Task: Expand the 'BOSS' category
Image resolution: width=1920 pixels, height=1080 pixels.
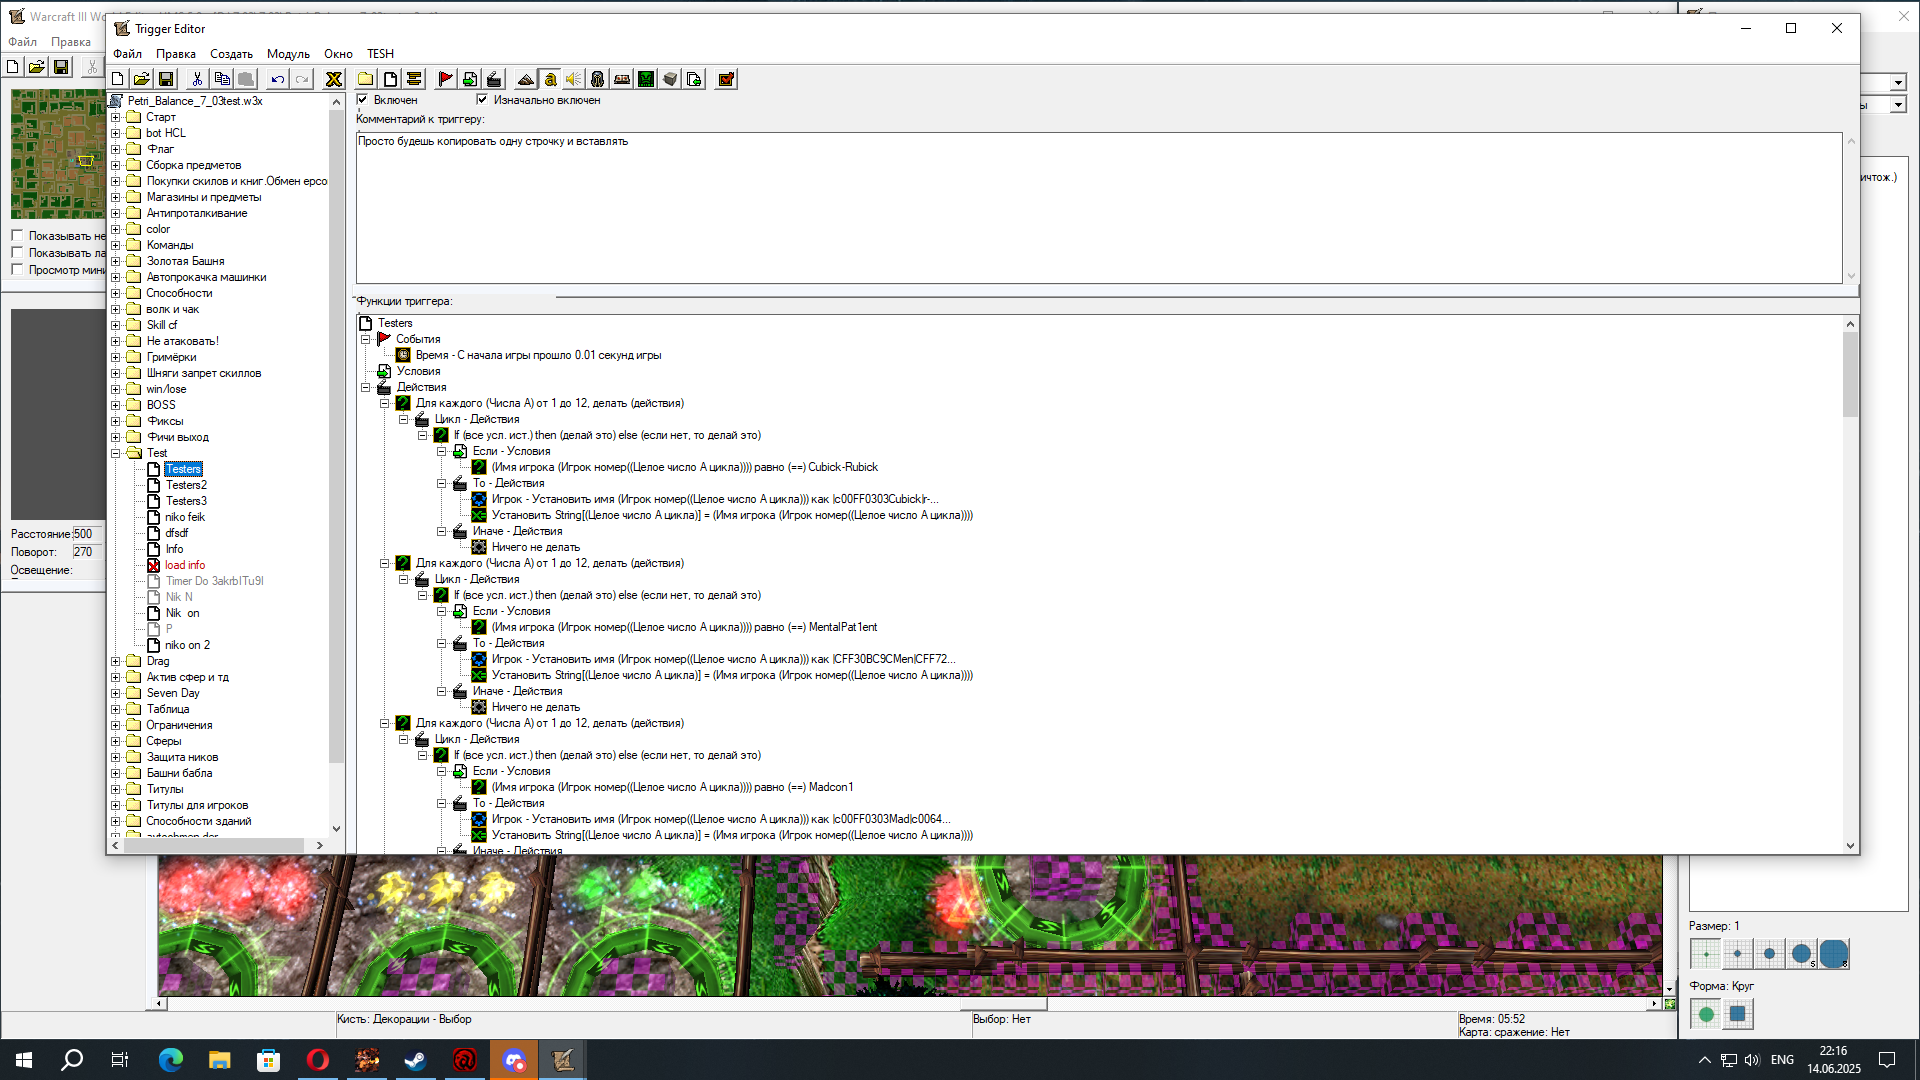Action: pos(116,405)
